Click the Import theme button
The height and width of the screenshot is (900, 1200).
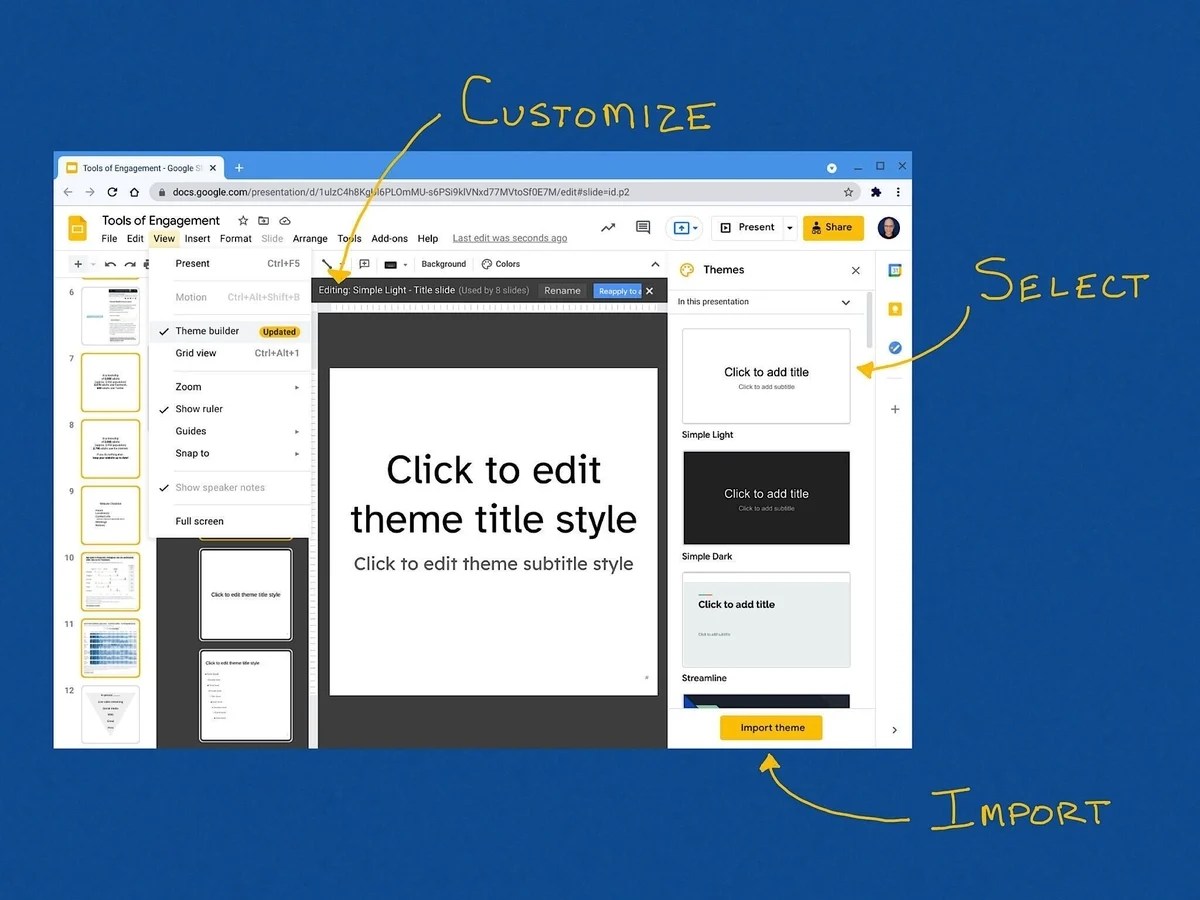click(771, 728)
